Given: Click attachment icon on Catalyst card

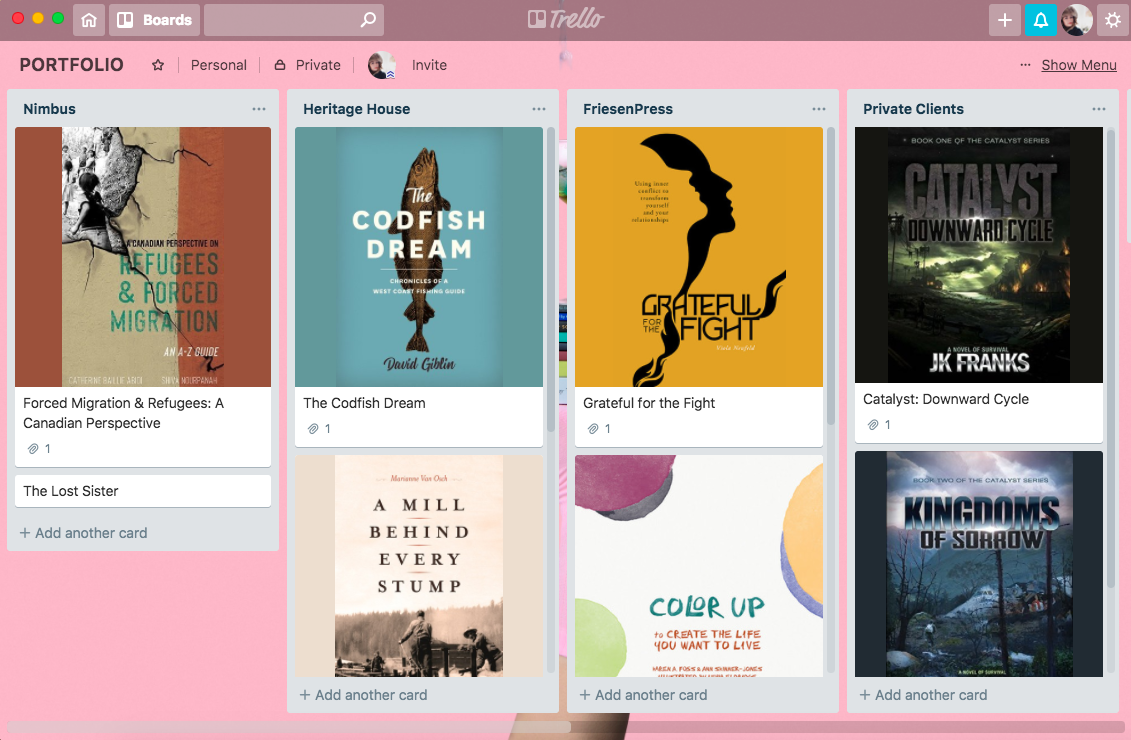Looking at the screenshot, I should click(x=873, y=425).
